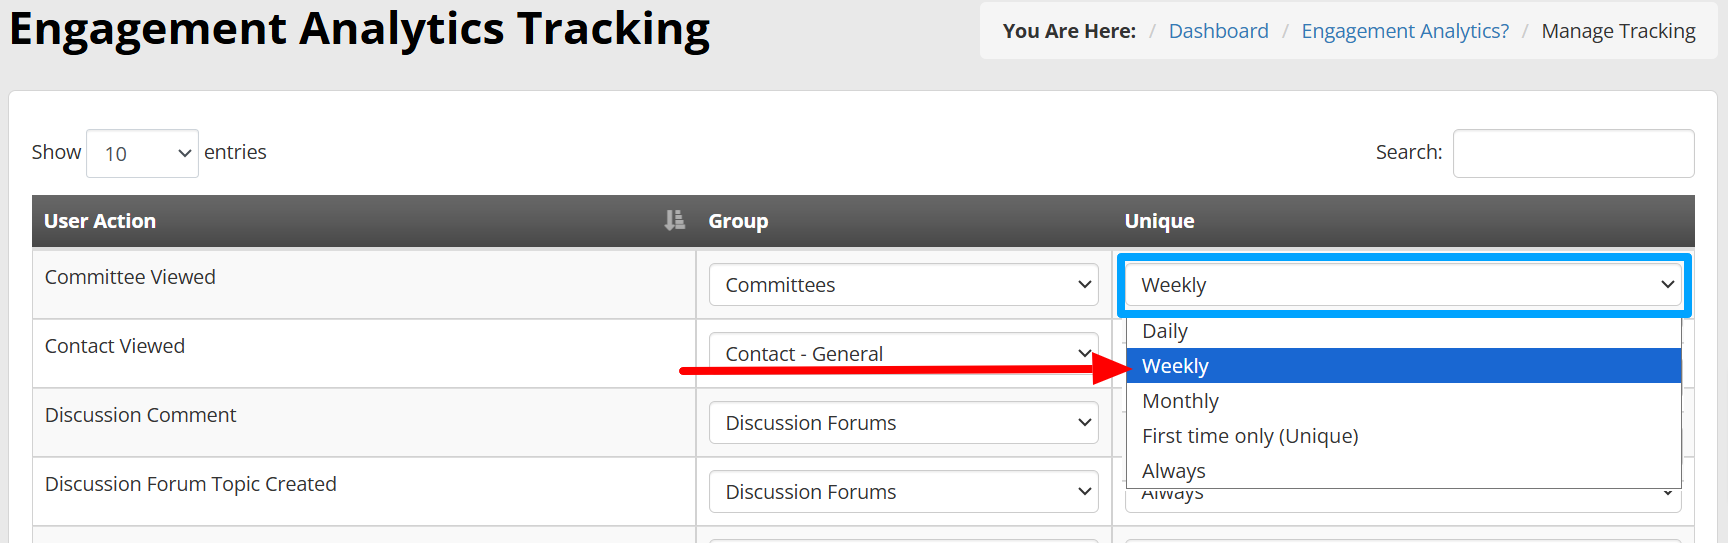This screenshot has width=1728, height=543.
Task: Click the Committee Viewed row label
Action: 130,277
